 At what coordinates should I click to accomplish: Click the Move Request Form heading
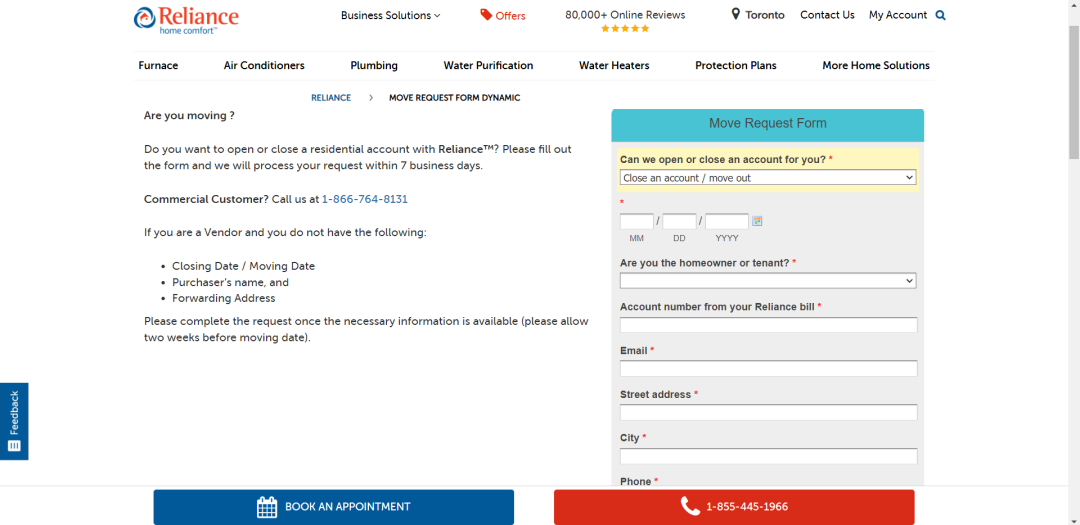[x=768, y=124]
